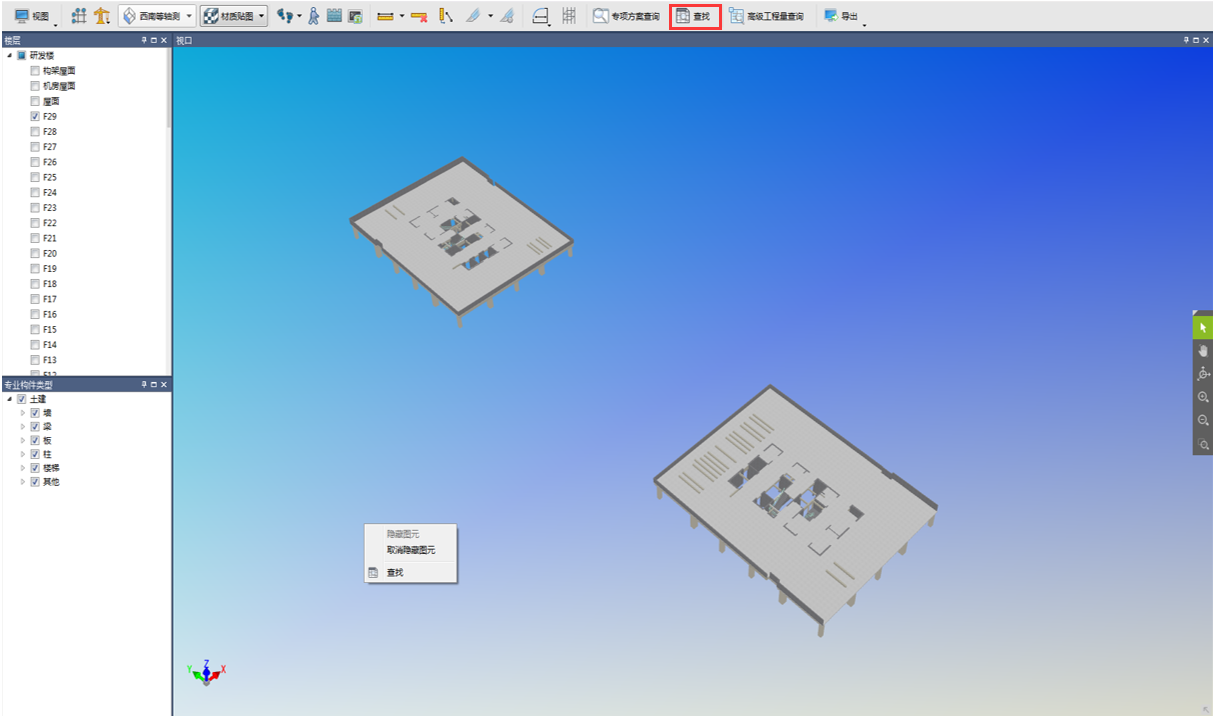Open the 材质贴图 render mode dropdown
This screenshot has width=1213, height=716.
234,16
